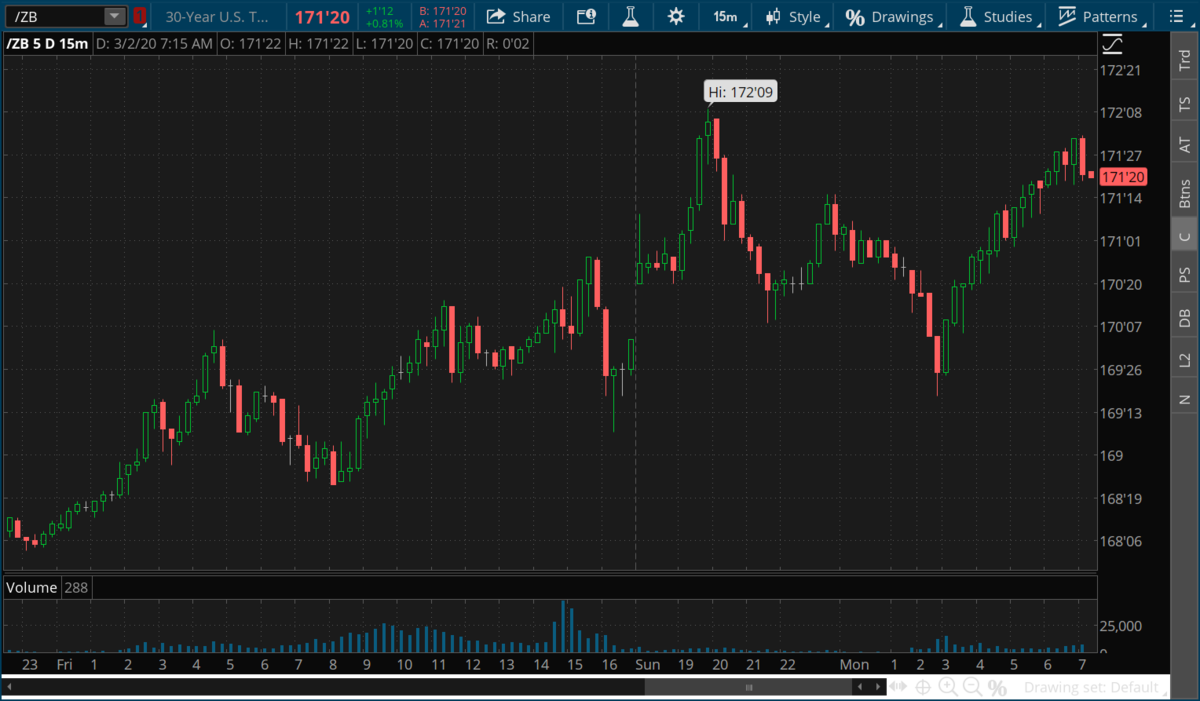The image size is (1200, 701).
Task: Click the 172'21 price axis label
Action: click(1120, 71)
